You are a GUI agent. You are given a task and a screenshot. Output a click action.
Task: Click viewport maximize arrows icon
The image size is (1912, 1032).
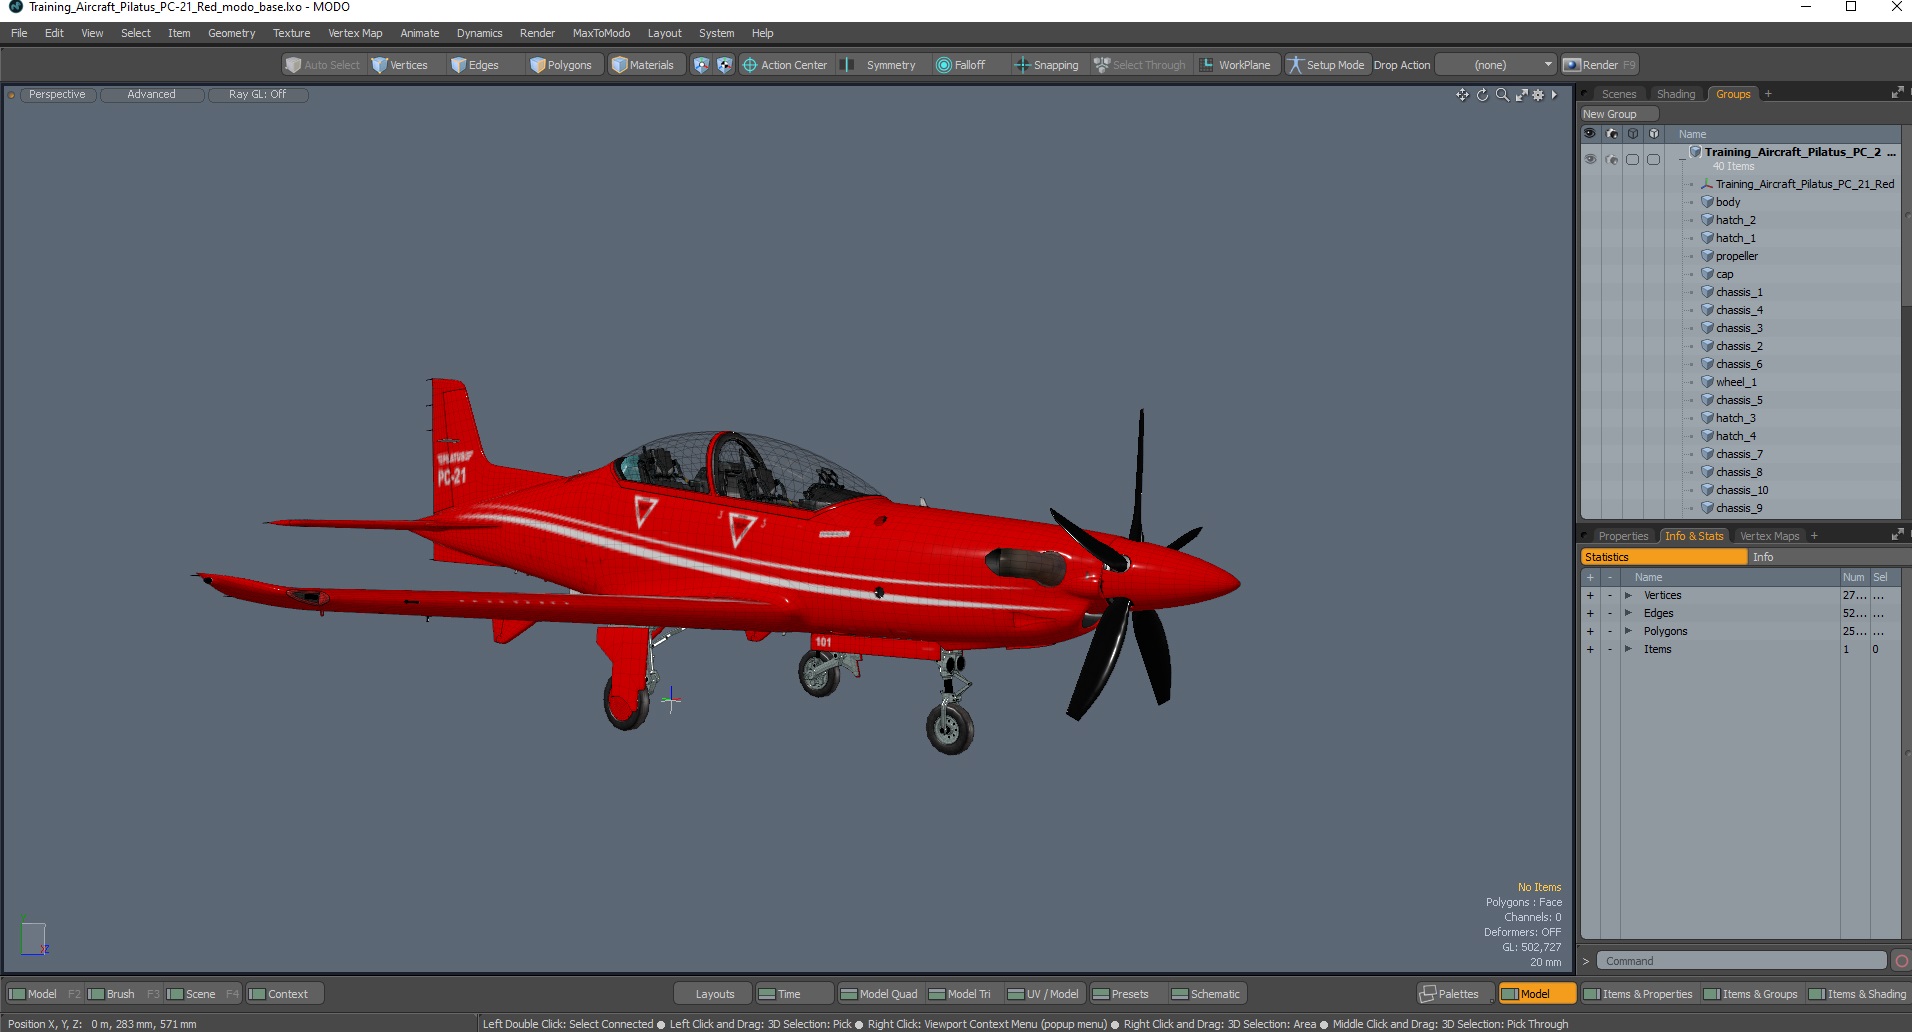pyautogui.click(x=1521, y=95)
